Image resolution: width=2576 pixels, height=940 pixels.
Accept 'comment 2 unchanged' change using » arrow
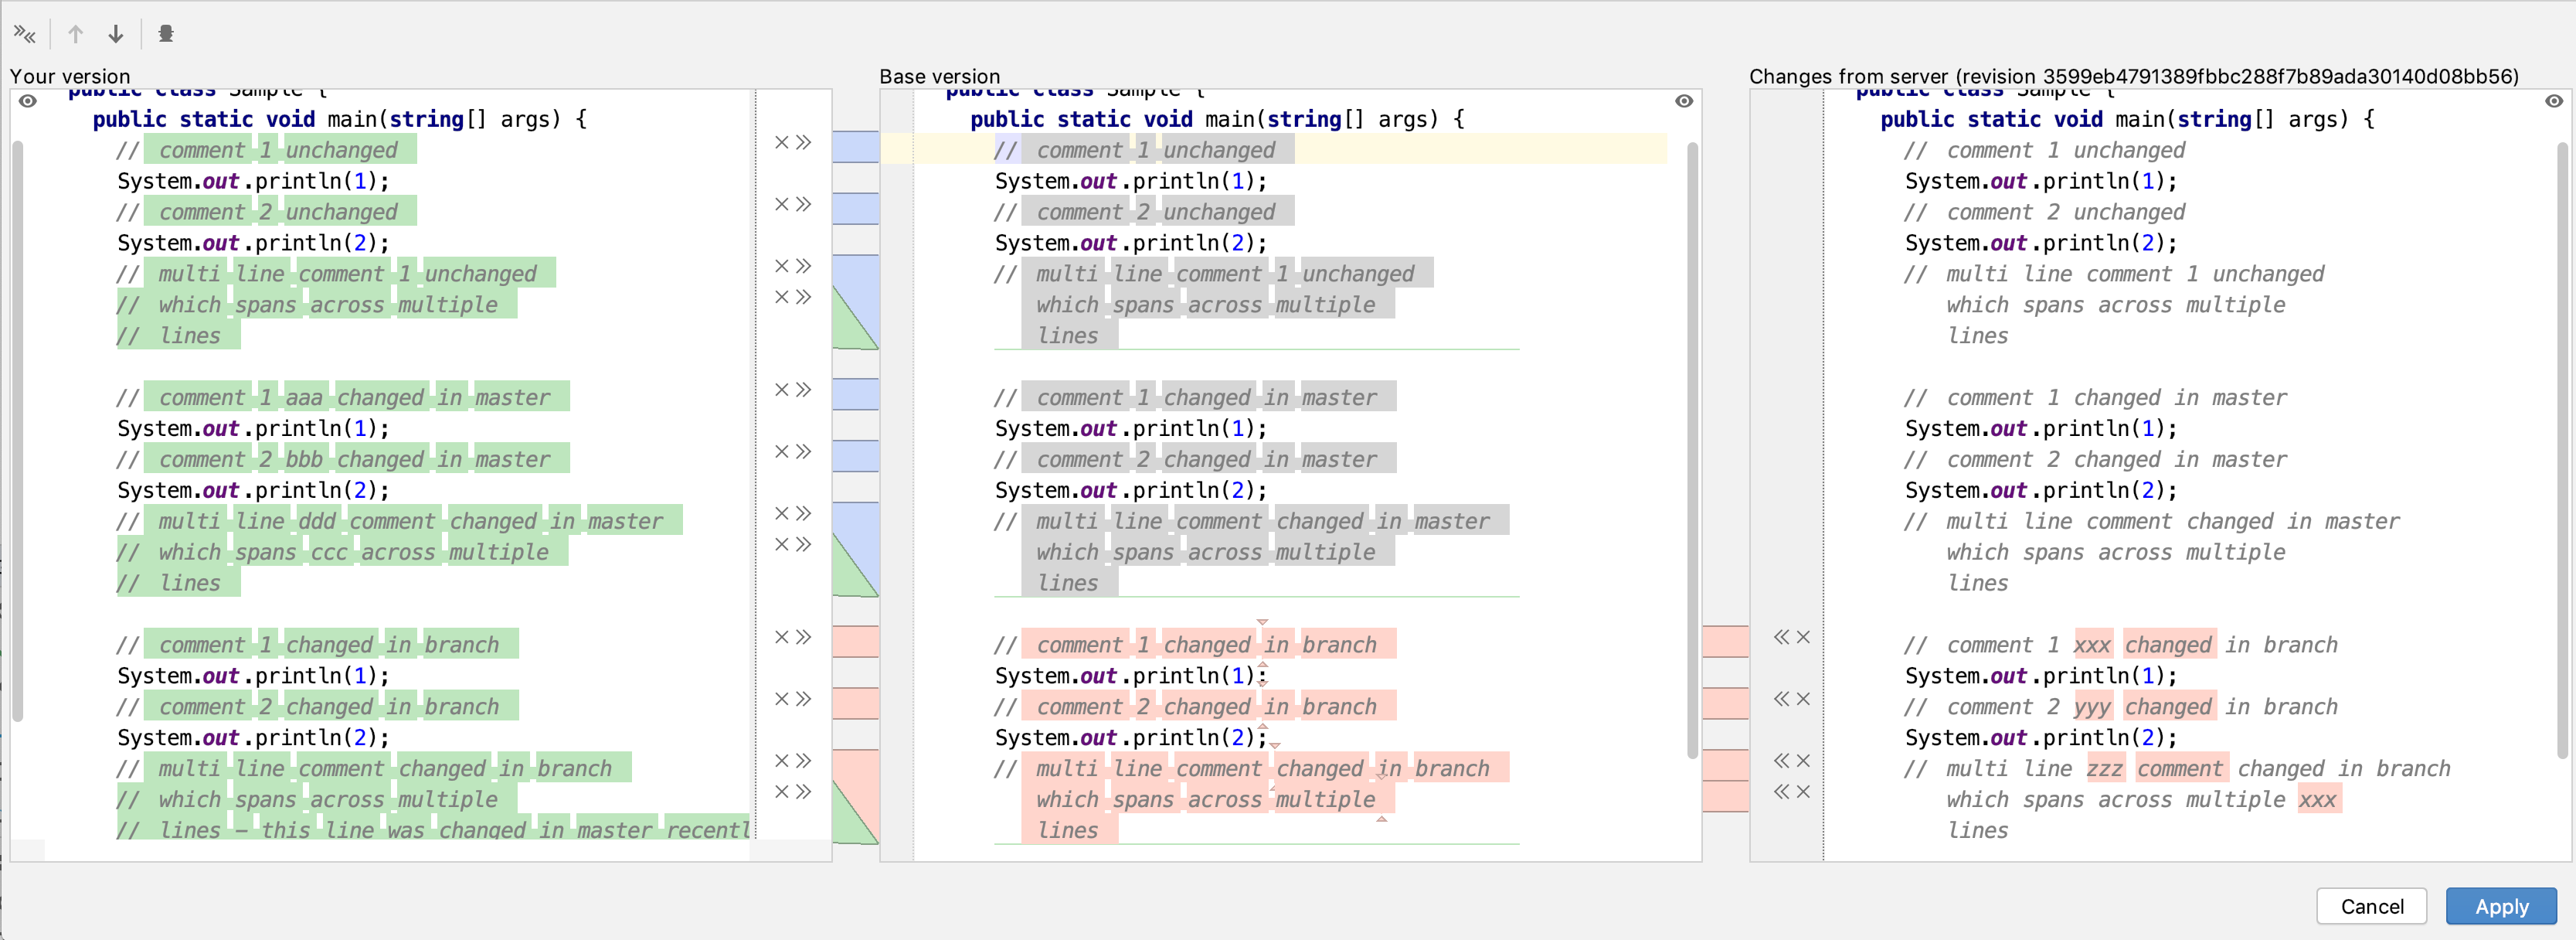tap(803, 205)
